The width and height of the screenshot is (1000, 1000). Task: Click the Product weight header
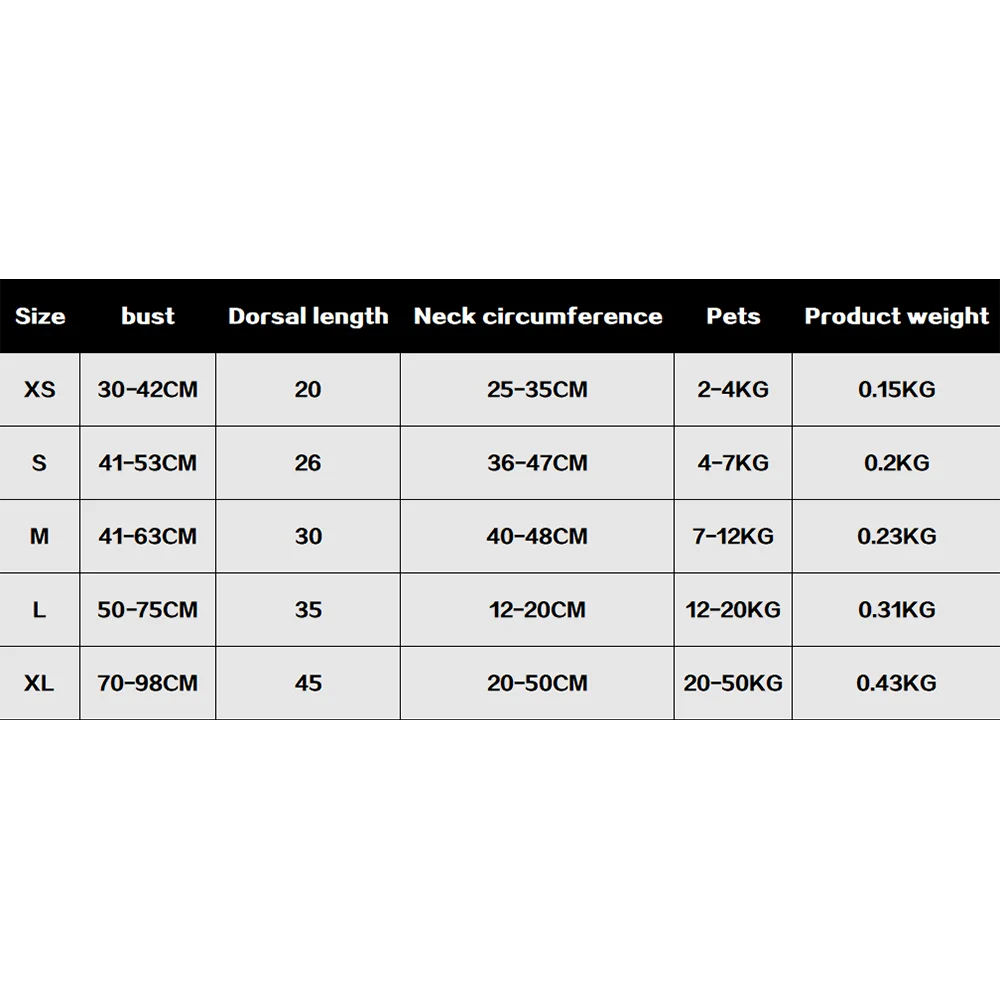click(x=896, y=317)
